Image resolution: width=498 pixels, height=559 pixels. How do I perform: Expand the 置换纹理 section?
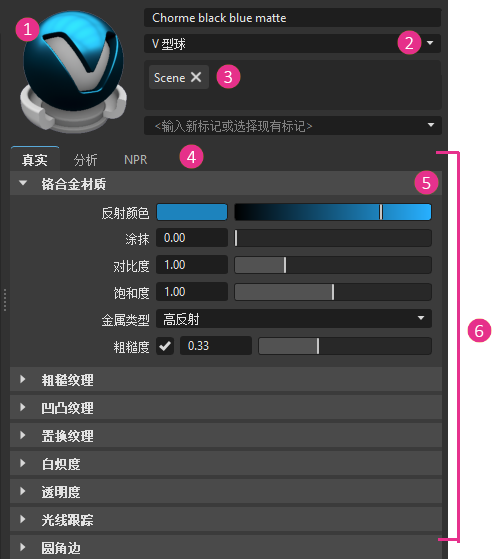(x=226, y=435)
